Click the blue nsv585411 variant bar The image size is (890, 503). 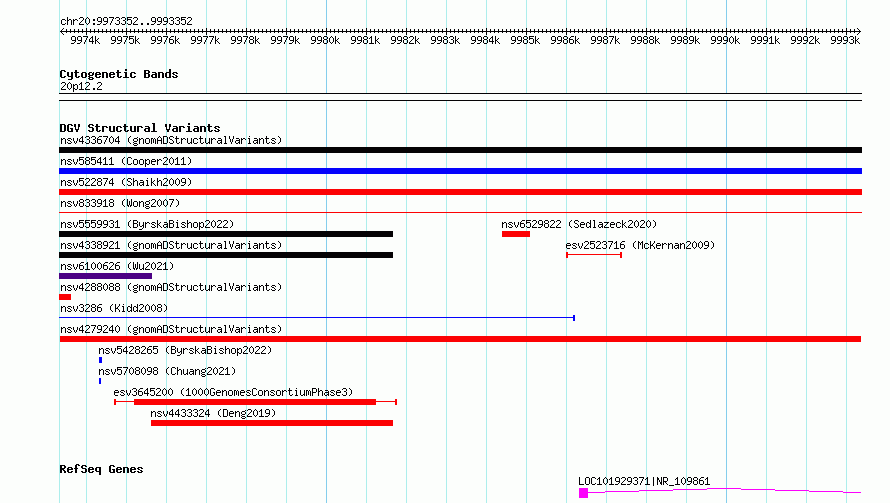[x=460, y=171]
